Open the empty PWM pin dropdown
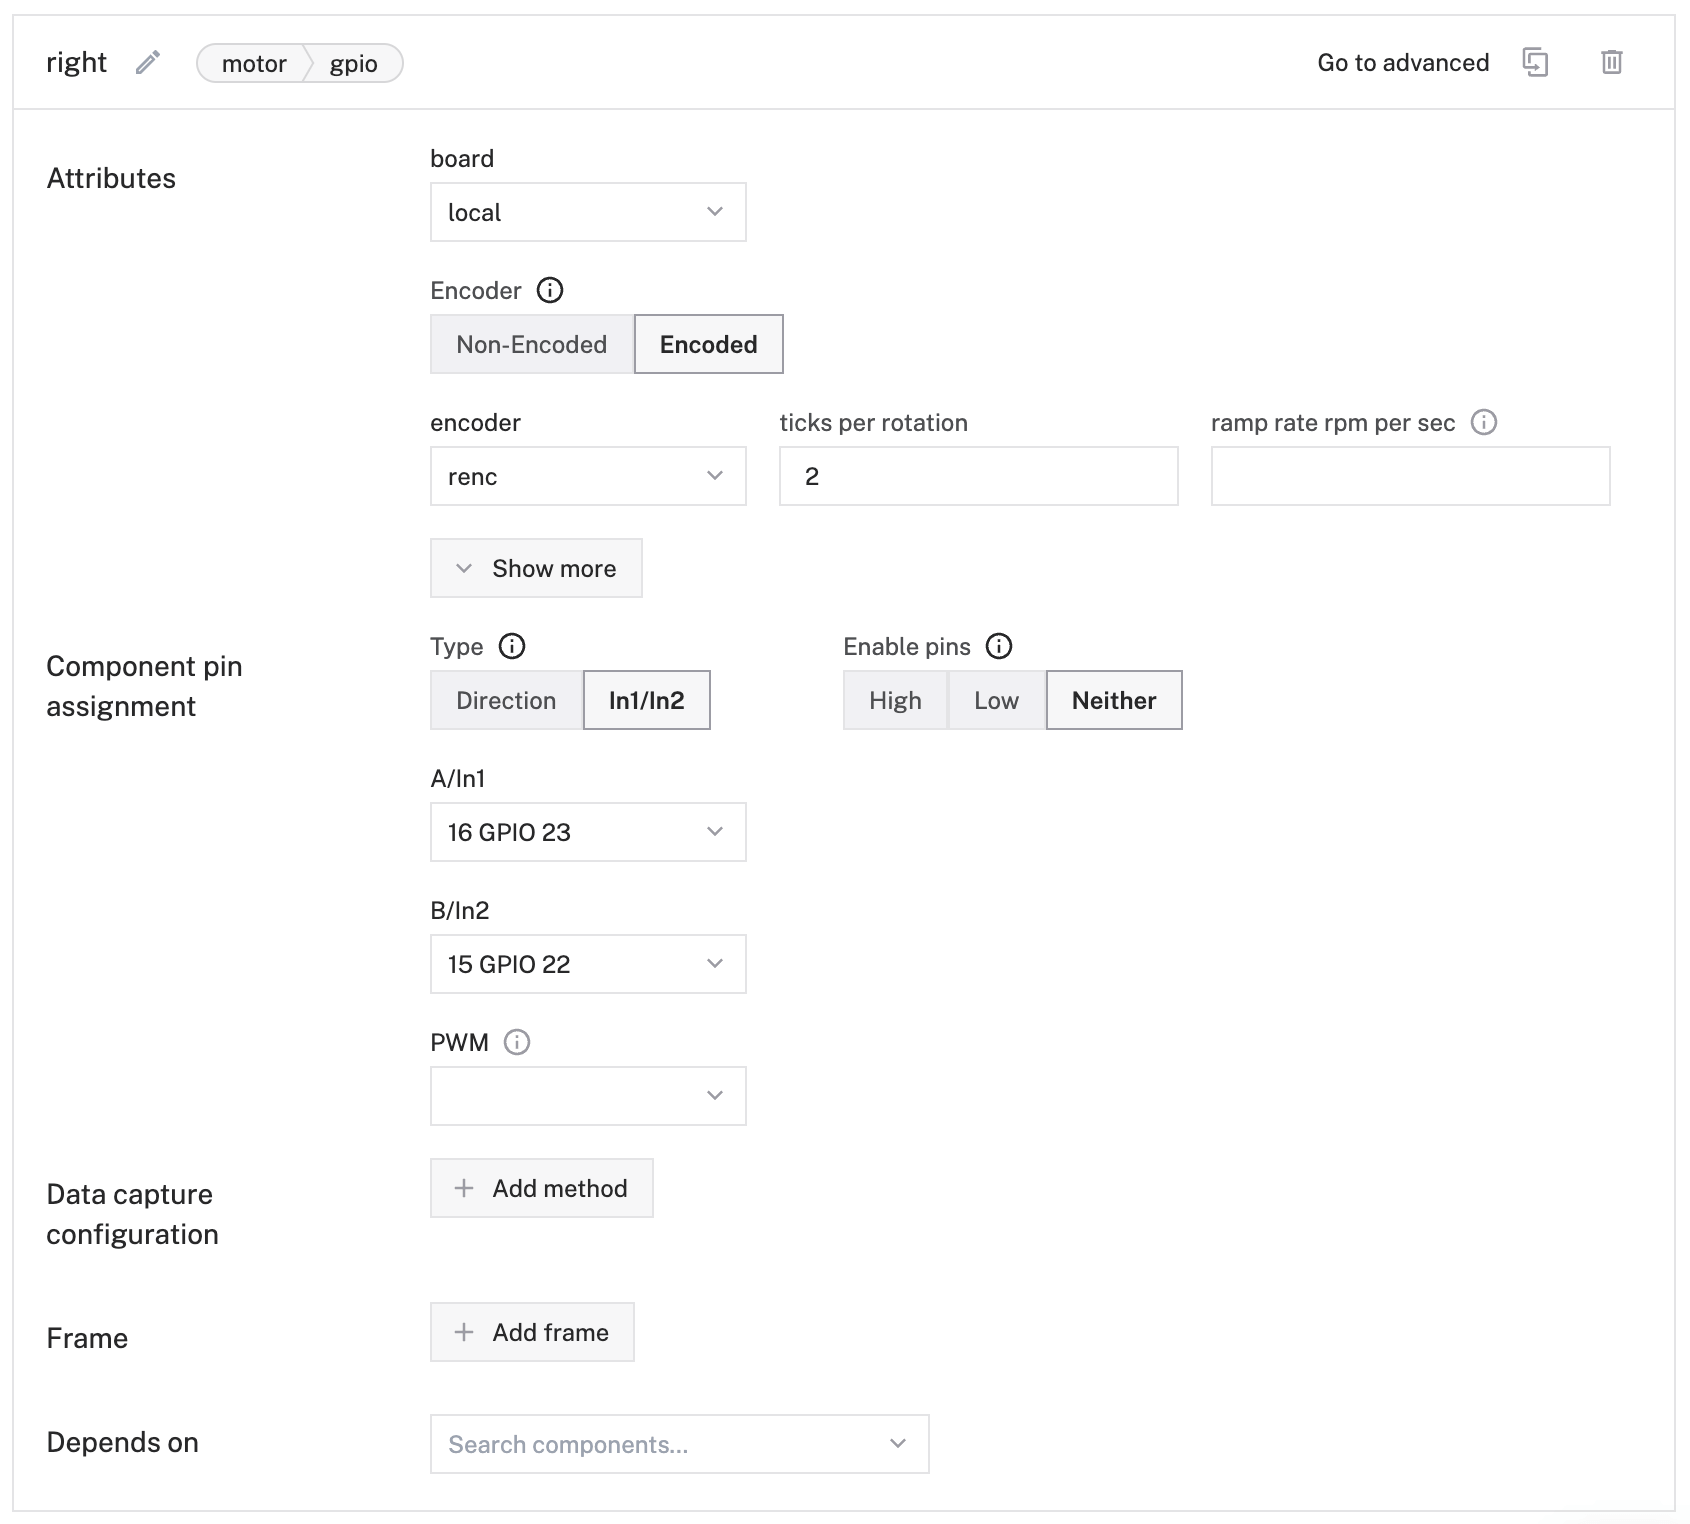The width and height of the screenshot is (1690, 1524). tap(588, 1096)
